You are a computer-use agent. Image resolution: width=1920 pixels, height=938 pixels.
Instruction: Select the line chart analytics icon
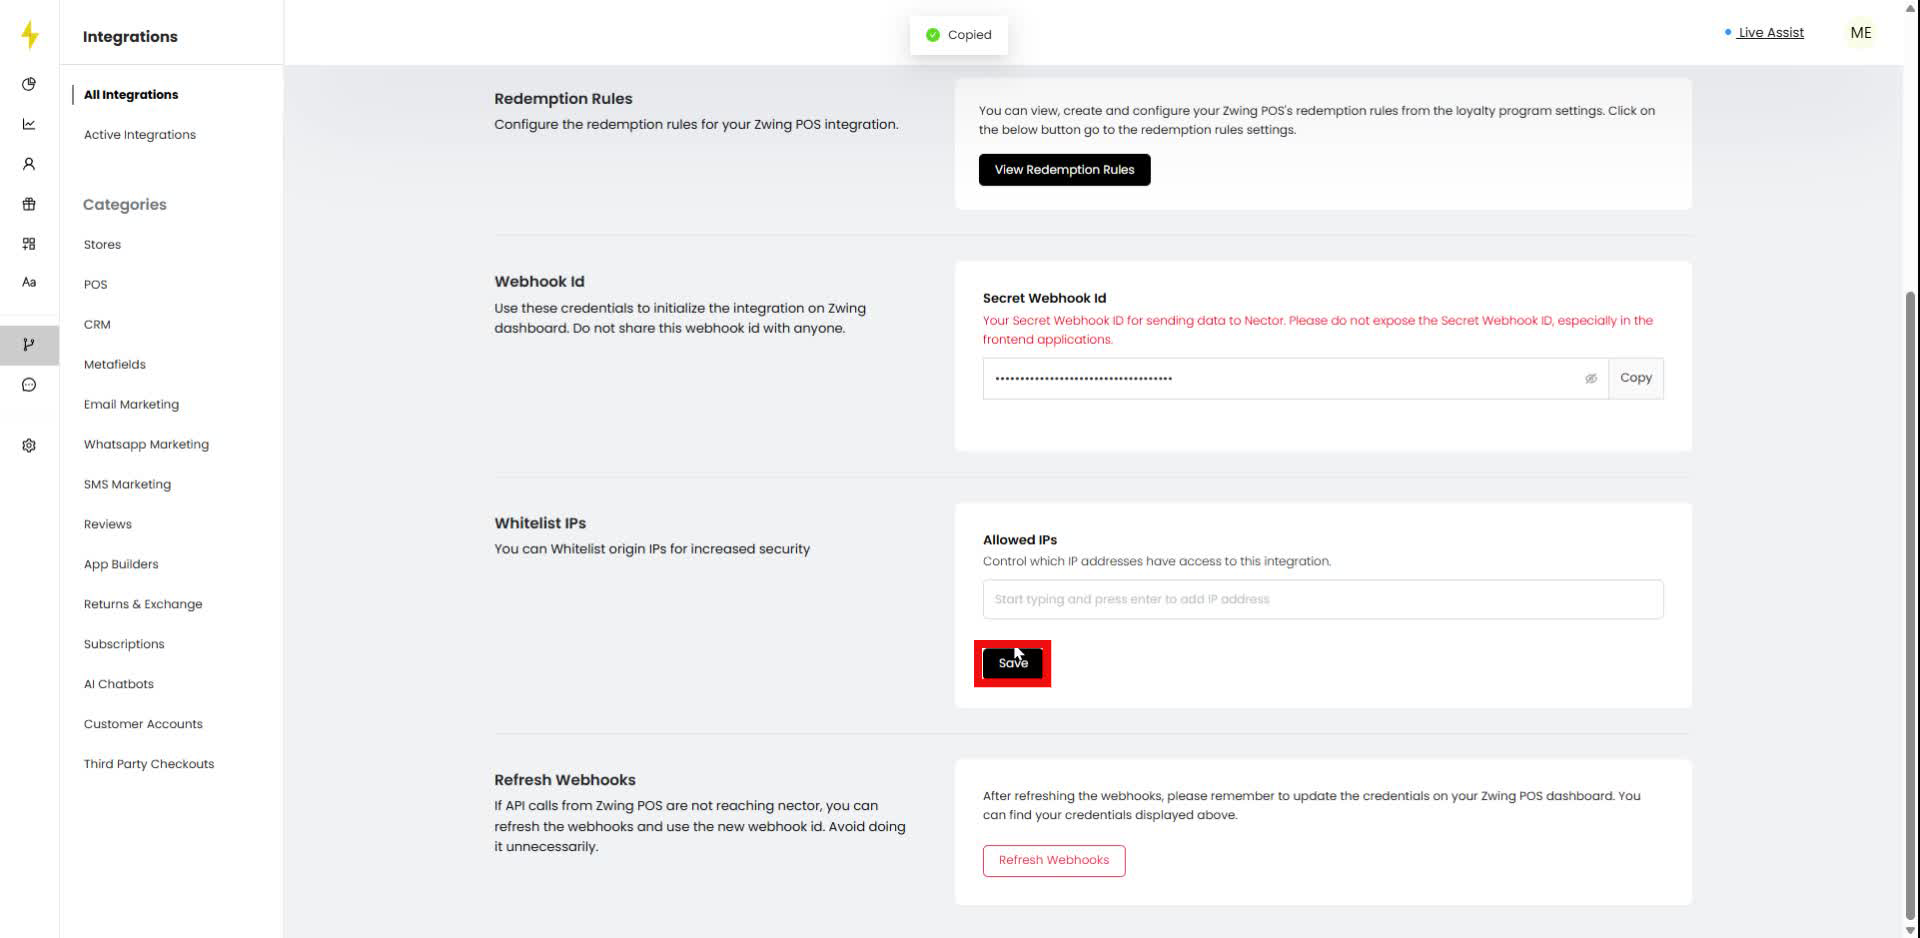coord(29,124)
